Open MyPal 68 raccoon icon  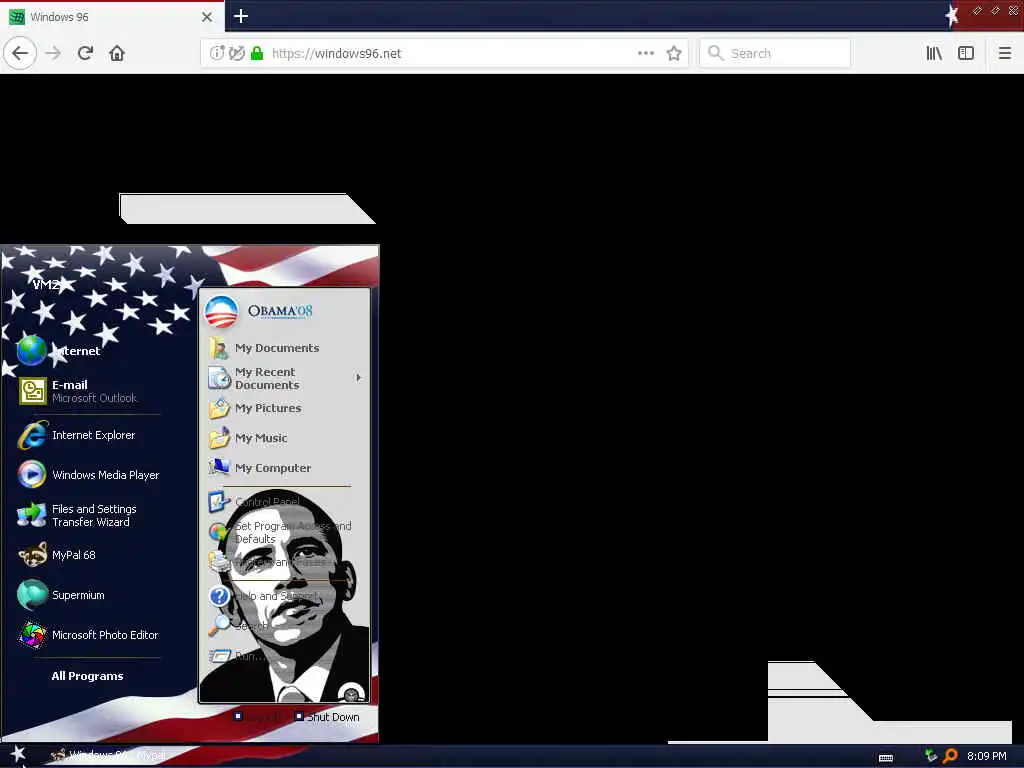tap(32, 555)
